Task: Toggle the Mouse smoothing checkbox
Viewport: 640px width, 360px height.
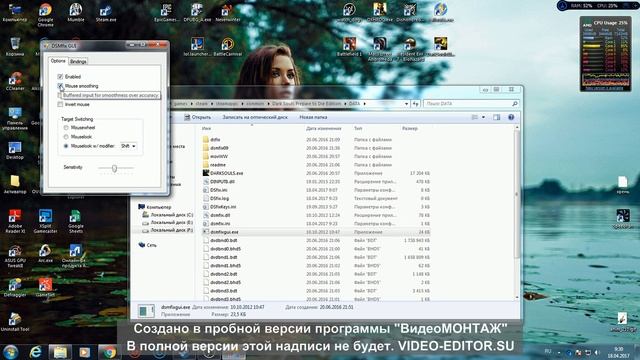Action: point(60,86)
